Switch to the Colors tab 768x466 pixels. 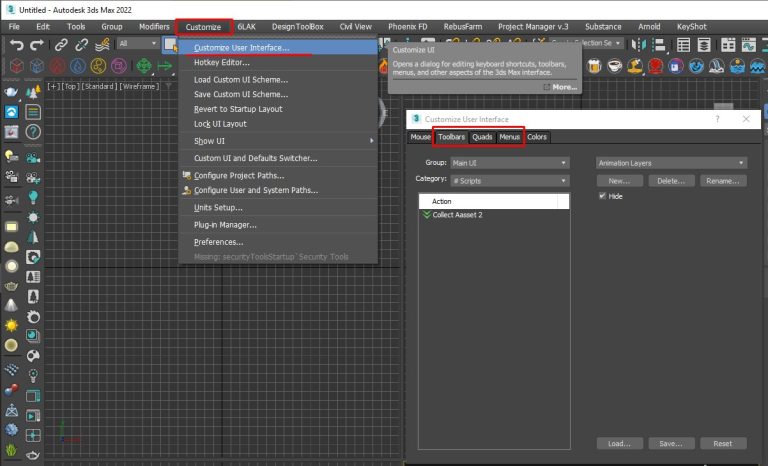[x=537, y=137]
